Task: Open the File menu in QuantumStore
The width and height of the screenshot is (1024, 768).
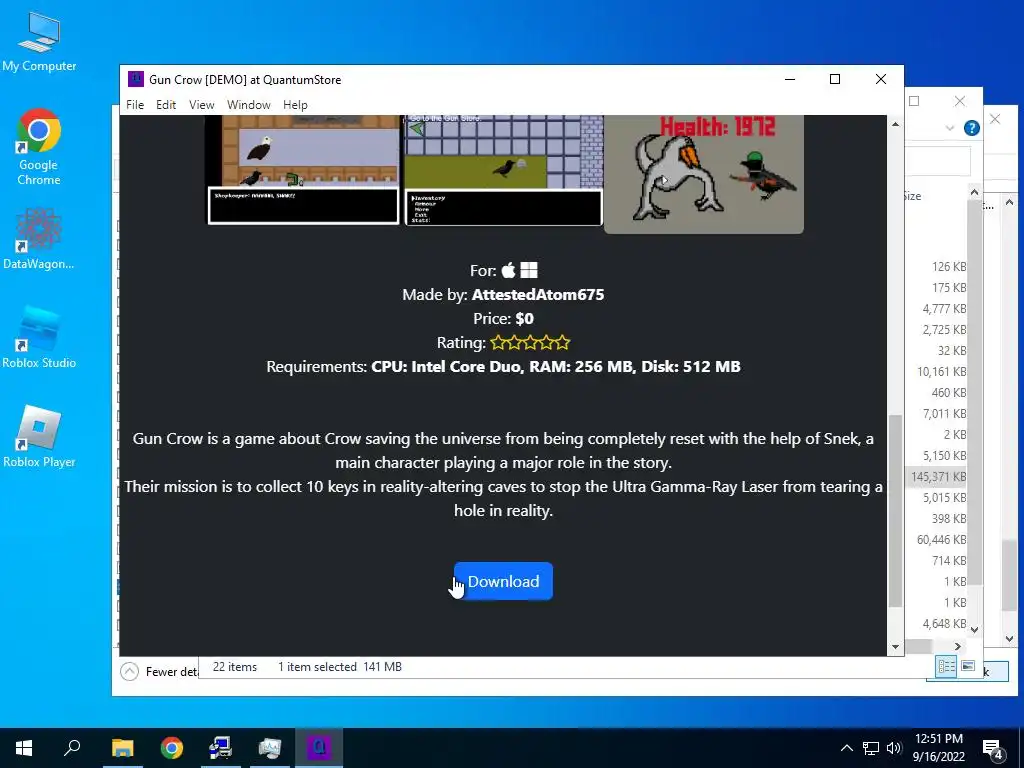Action: pos(135,104)
